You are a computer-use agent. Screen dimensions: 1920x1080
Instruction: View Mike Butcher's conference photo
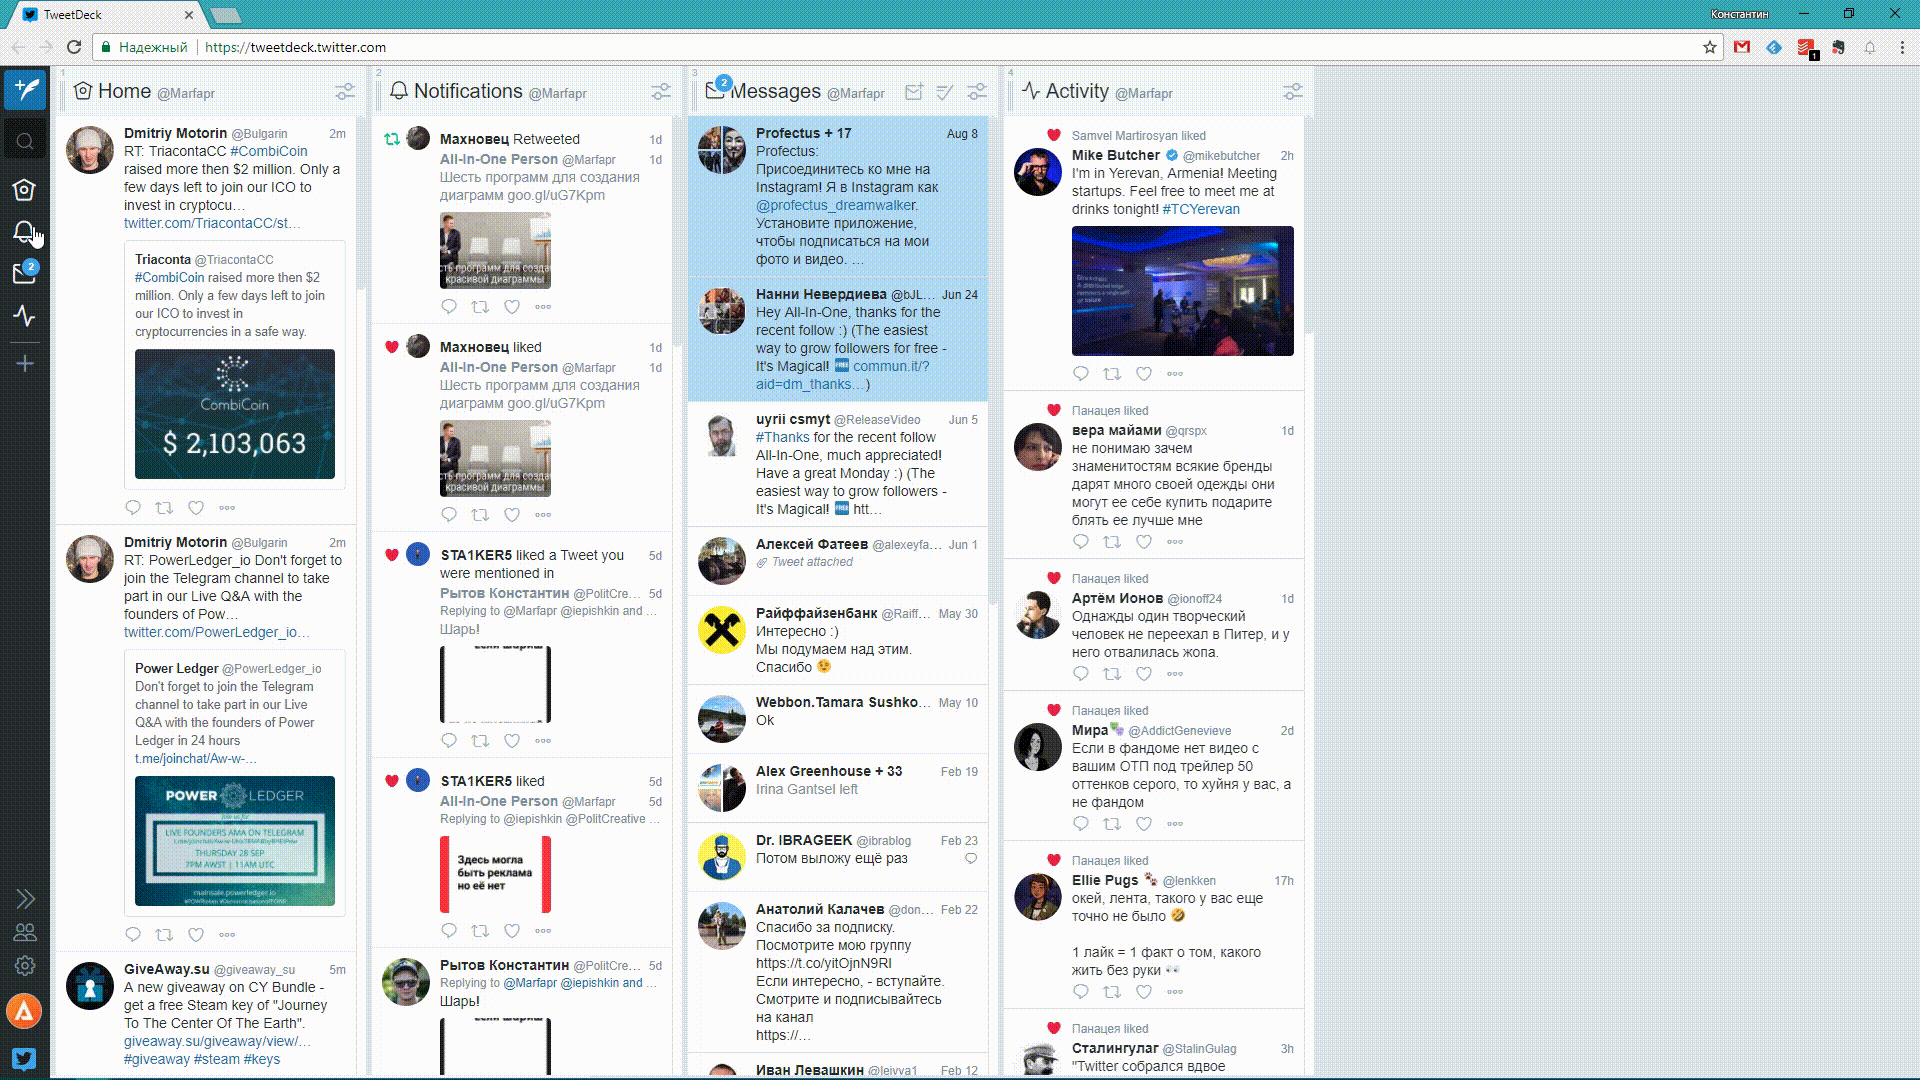[x=1182, y=291]
